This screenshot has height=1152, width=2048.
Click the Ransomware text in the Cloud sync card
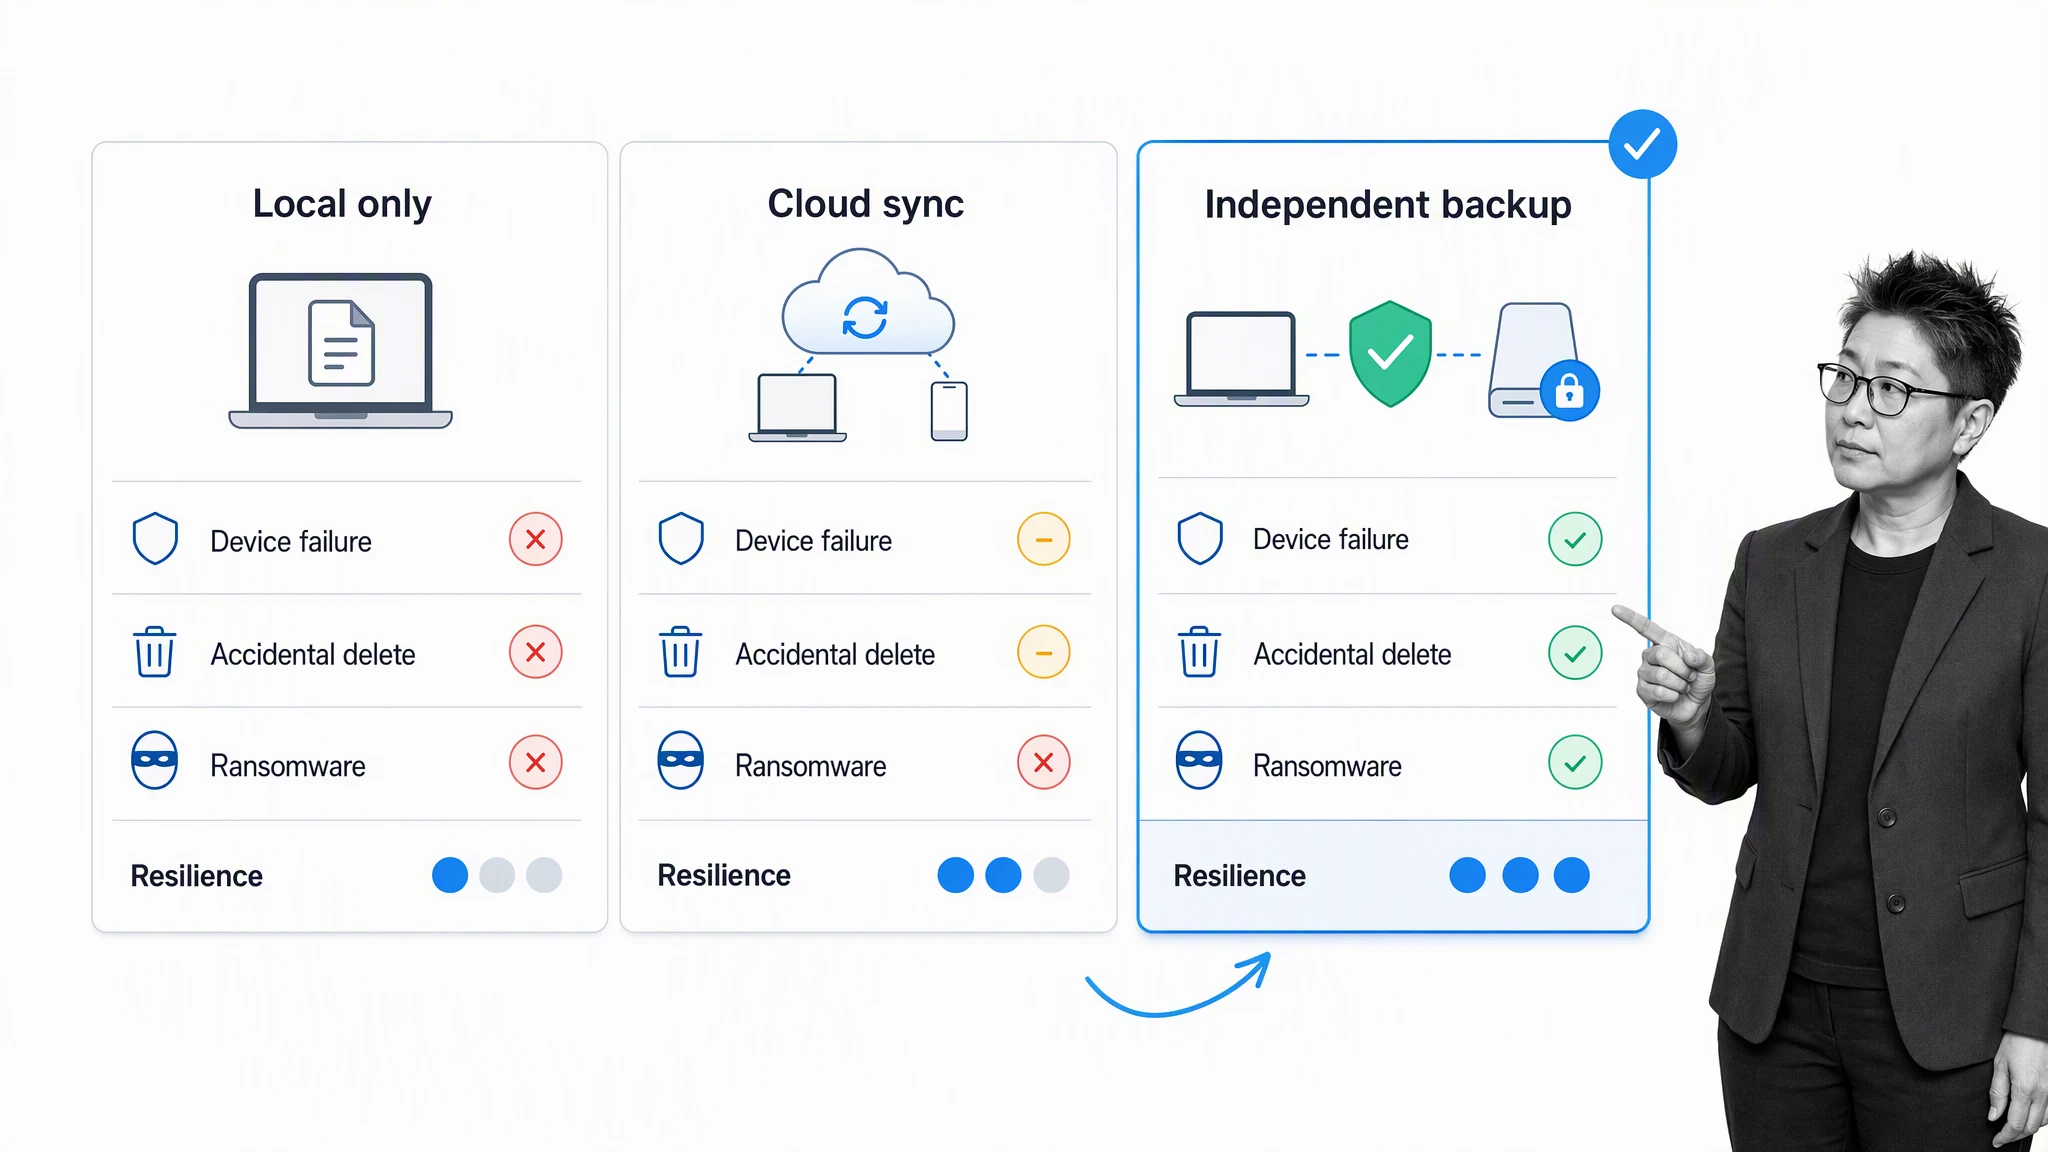[811, 767]
